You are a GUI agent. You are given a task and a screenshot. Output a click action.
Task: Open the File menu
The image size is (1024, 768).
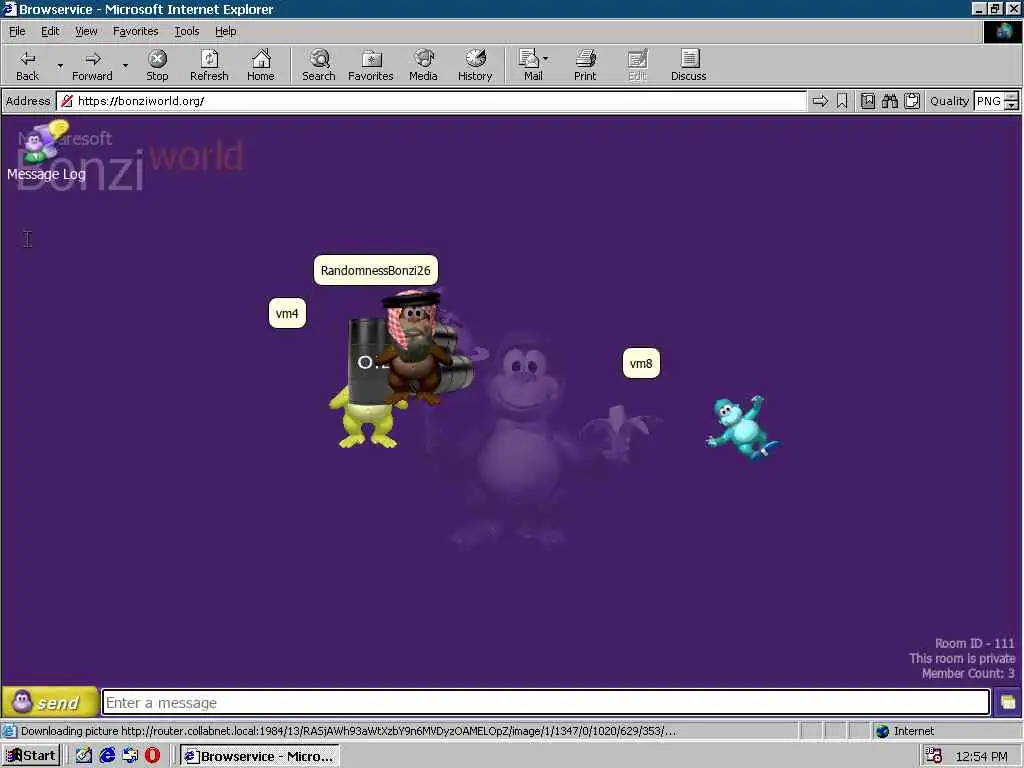(17, 31)
